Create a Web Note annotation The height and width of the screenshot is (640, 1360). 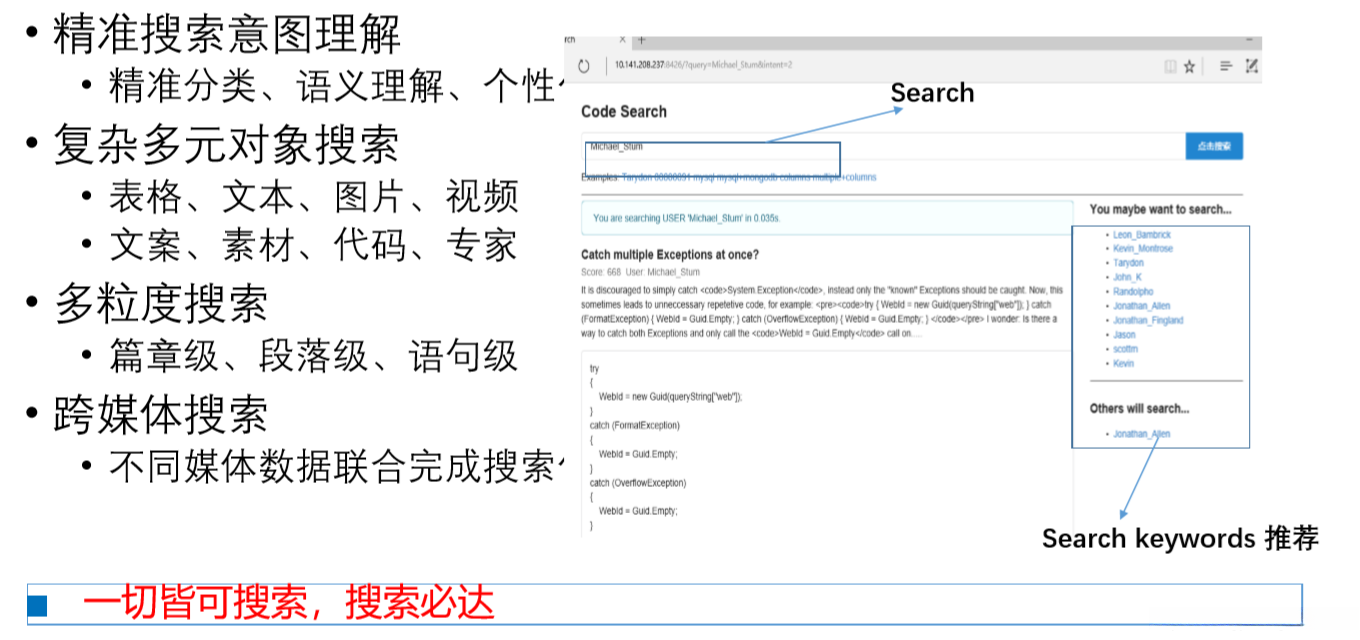pos(1250,64)
